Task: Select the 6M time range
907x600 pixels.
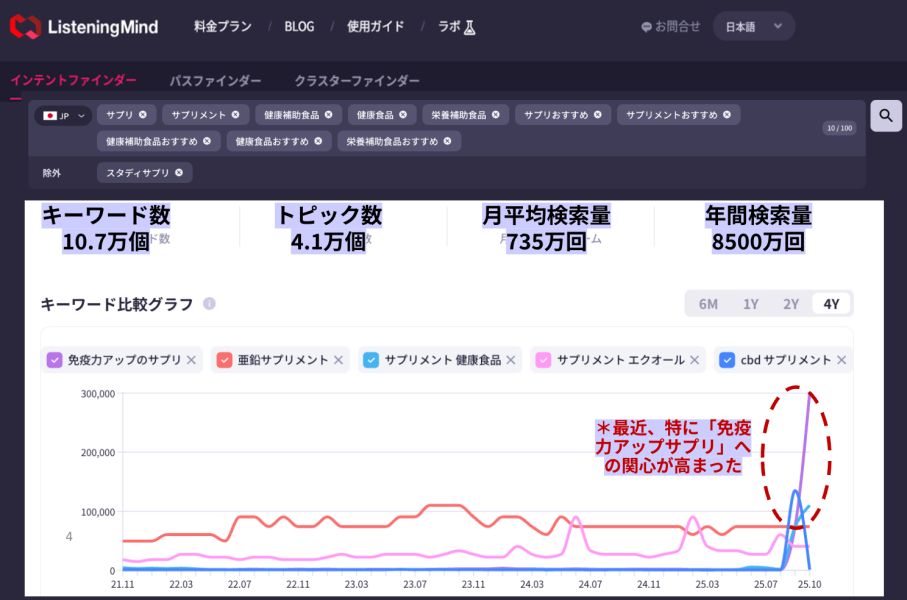Action: click(709, 302)
